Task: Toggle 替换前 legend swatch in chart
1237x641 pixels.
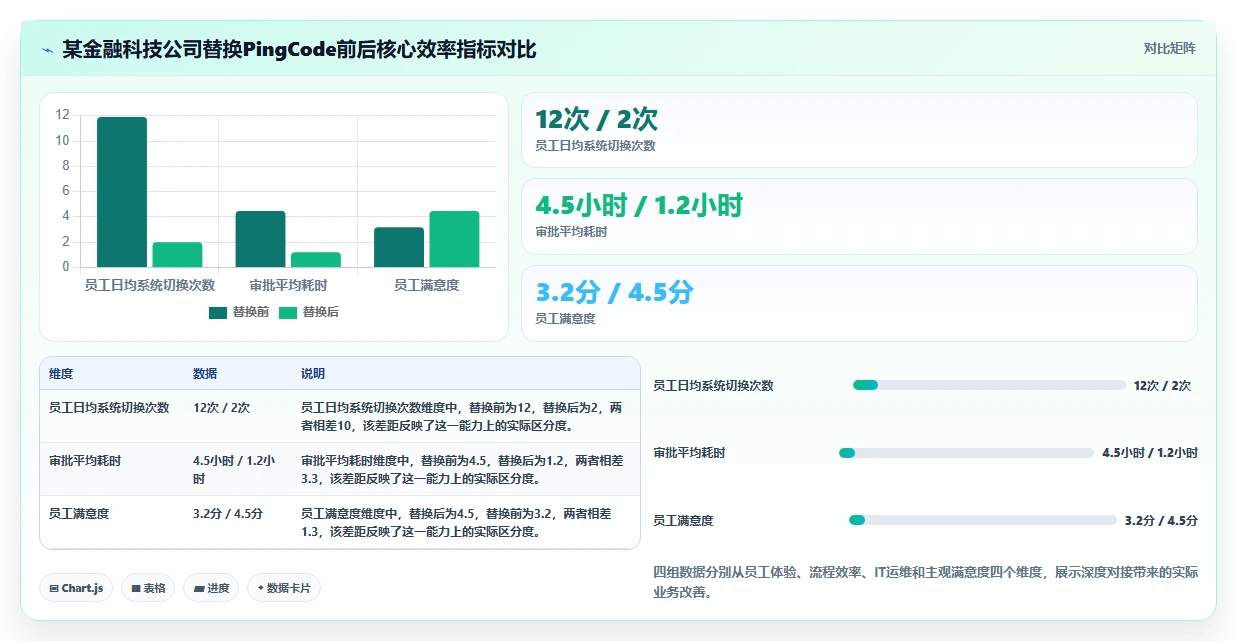Action: coord(218,312)
